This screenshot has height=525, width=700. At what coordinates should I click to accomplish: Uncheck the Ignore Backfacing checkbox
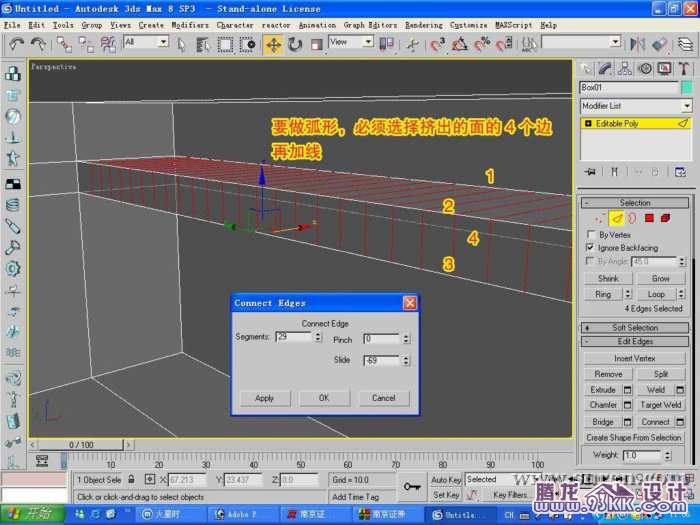590,247
